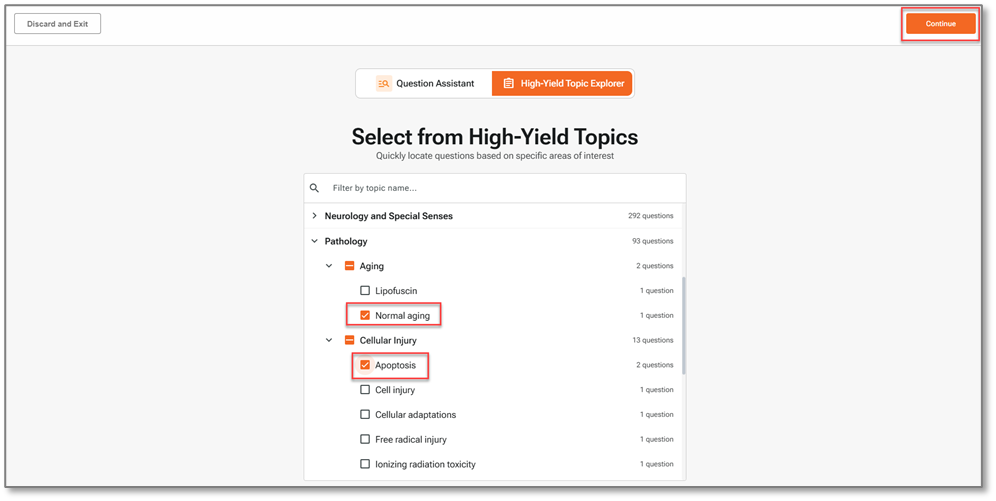996x501 pixels.
Task: Click the High-Yield Topic Explorer clipboard icon
Action: pos(508,84)
